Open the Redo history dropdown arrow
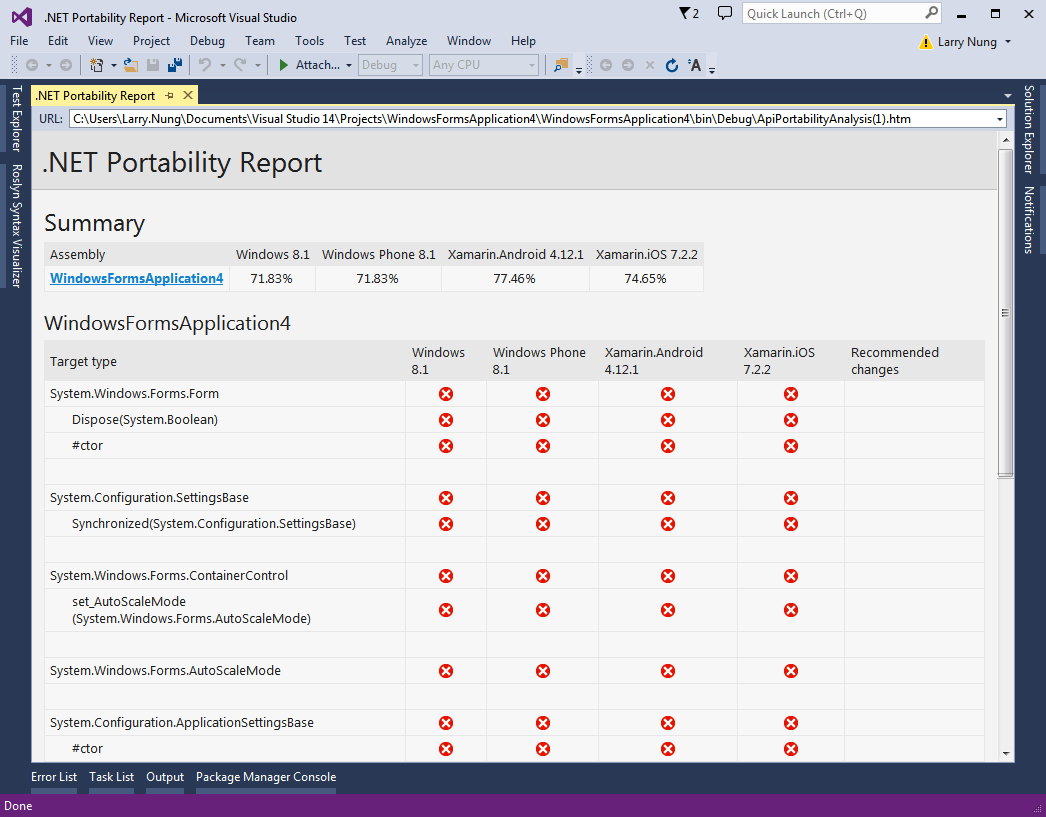The height and width of the screenshot is (817, 1046). pos(257,65)
